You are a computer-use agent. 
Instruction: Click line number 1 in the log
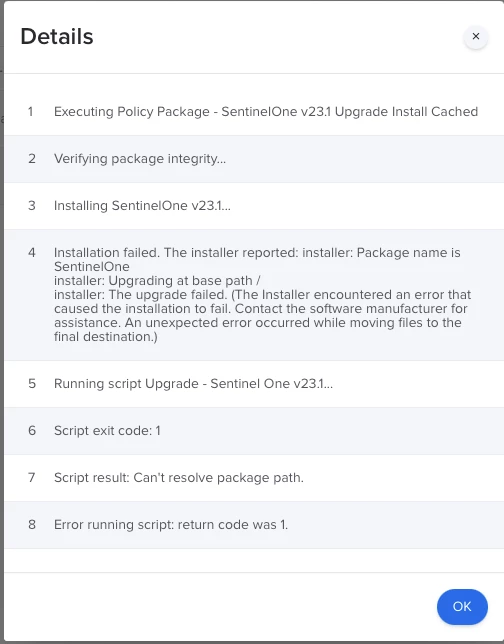(x=31, y=112)
